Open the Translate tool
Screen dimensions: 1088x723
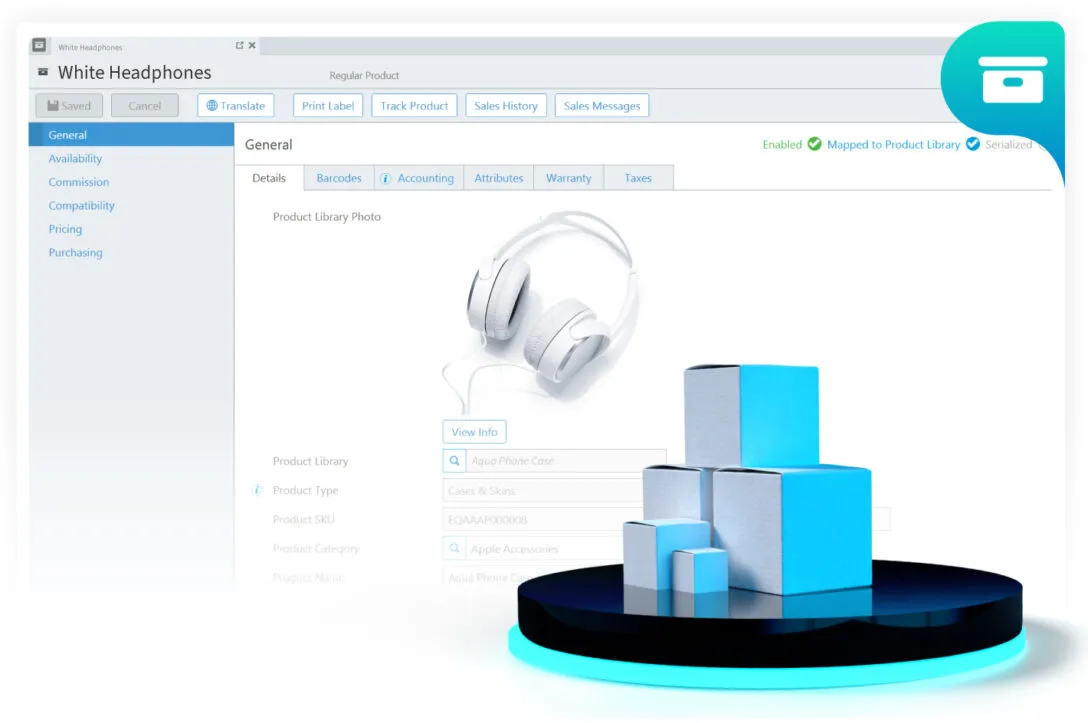point(235,105)
